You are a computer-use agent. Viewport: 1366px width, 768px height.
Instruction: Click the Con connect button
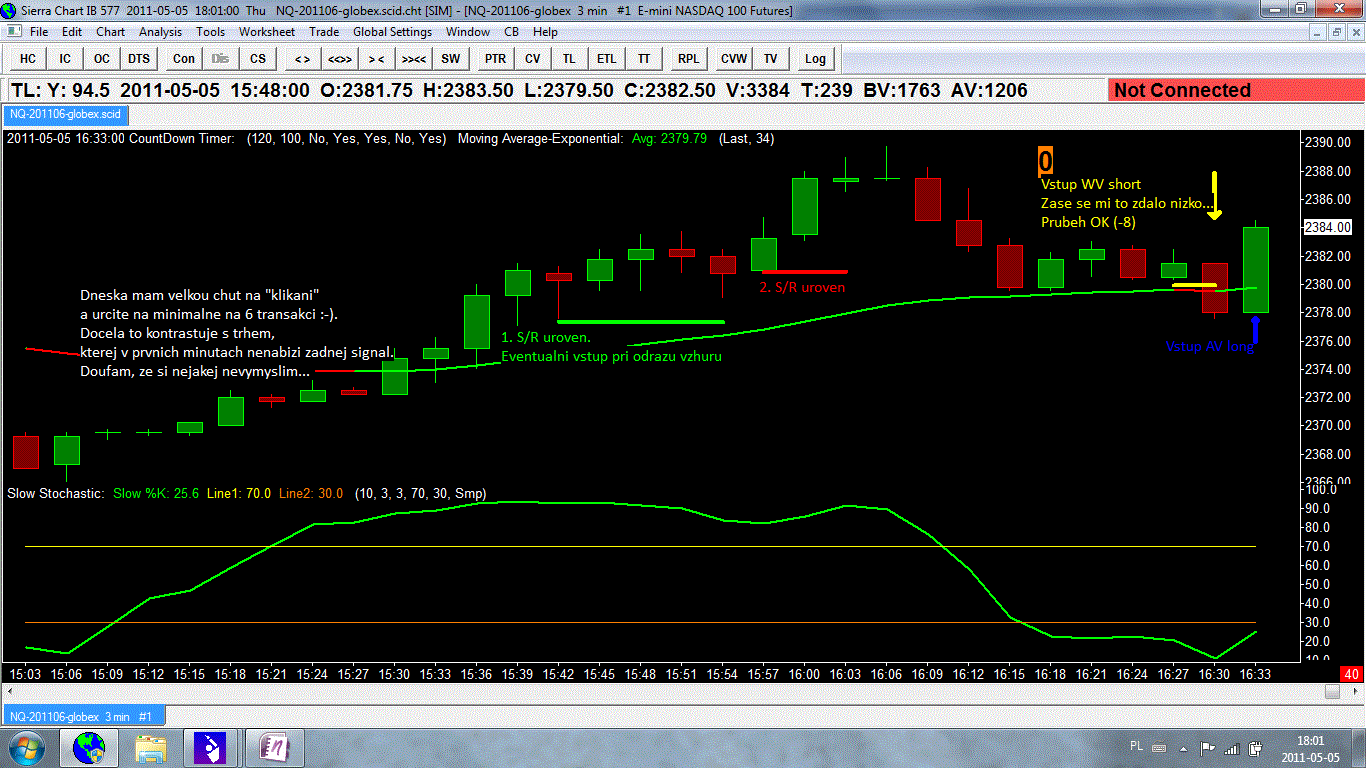184,58
